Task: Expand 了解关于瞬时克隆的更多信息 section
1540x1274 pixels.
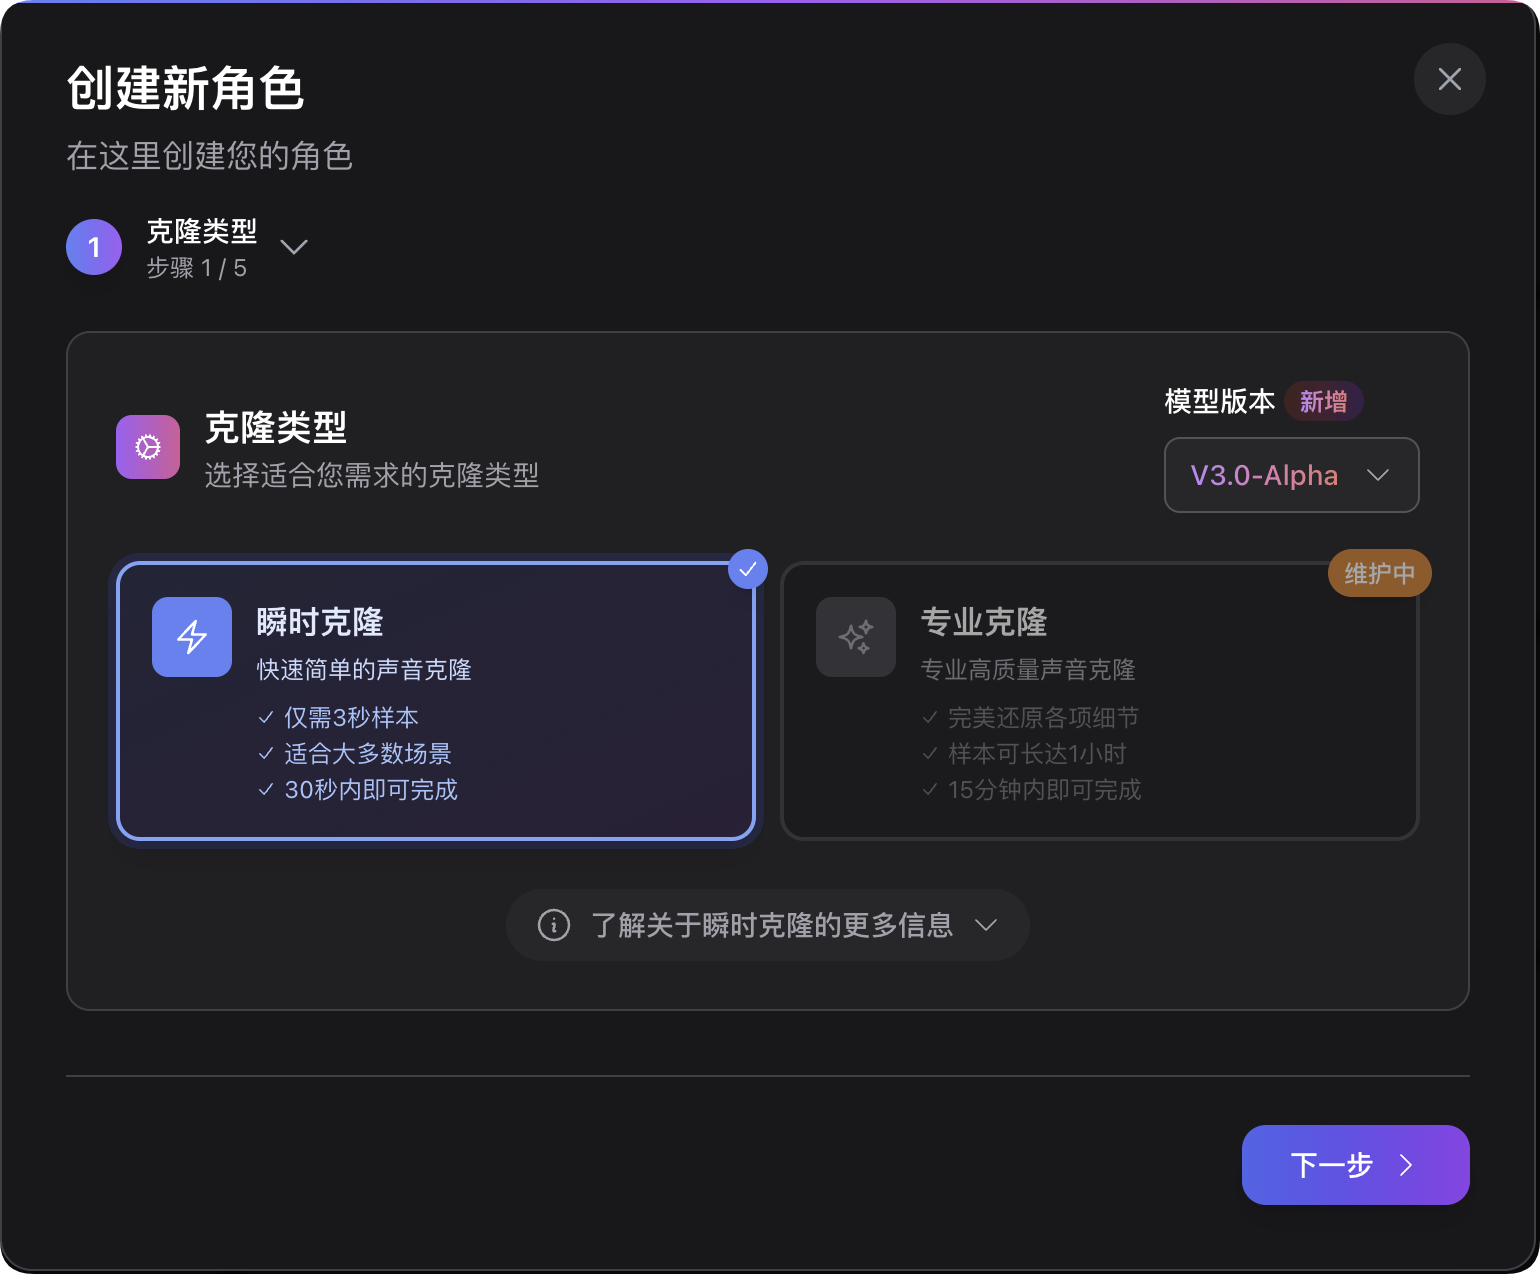Action: click(767, 925)
